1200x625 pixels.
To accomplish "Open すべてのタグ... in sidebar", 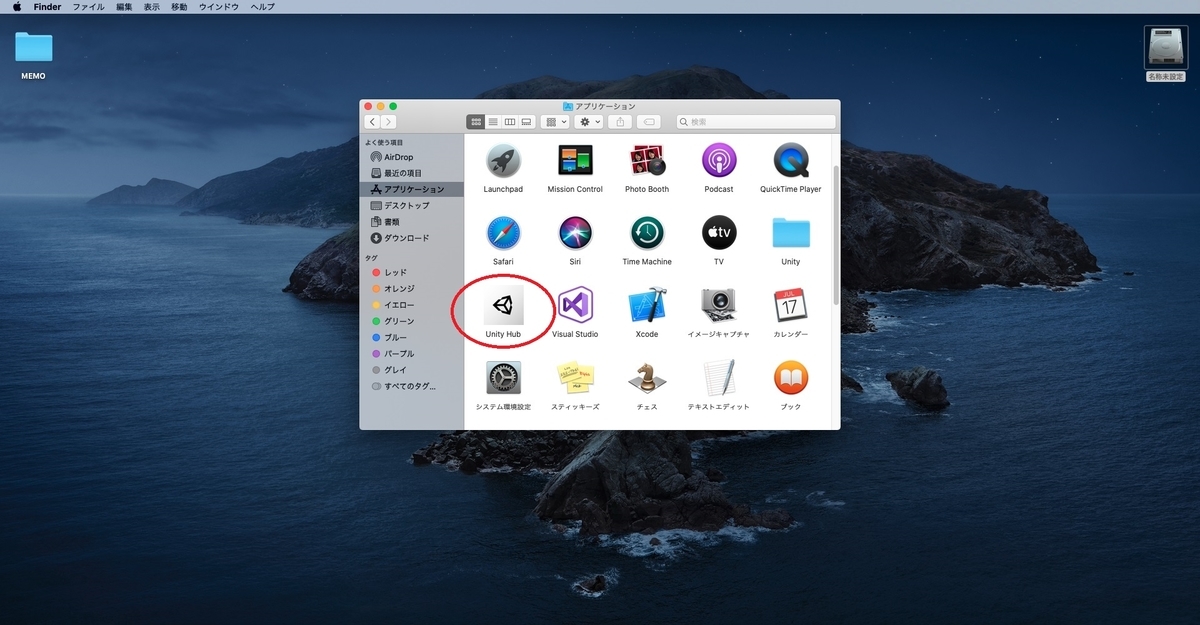I will pos(412,386).
